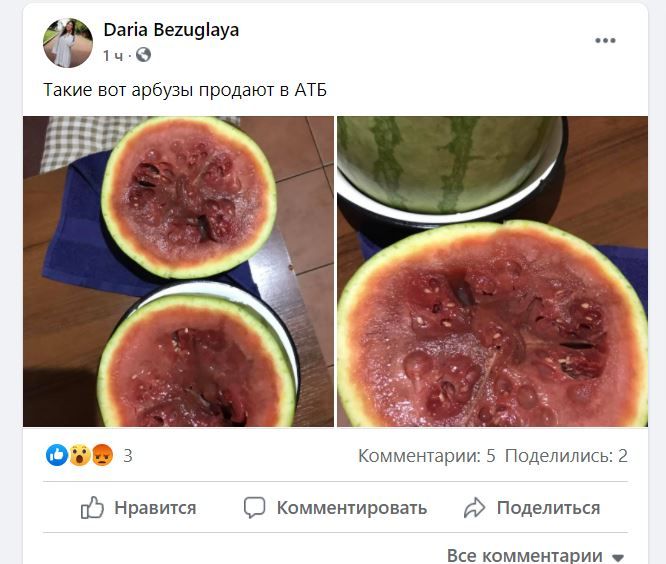The height and width of the screenshot is (564, 666).
Task: Click the Комментировать button label
Action: (x=352, y=508)
